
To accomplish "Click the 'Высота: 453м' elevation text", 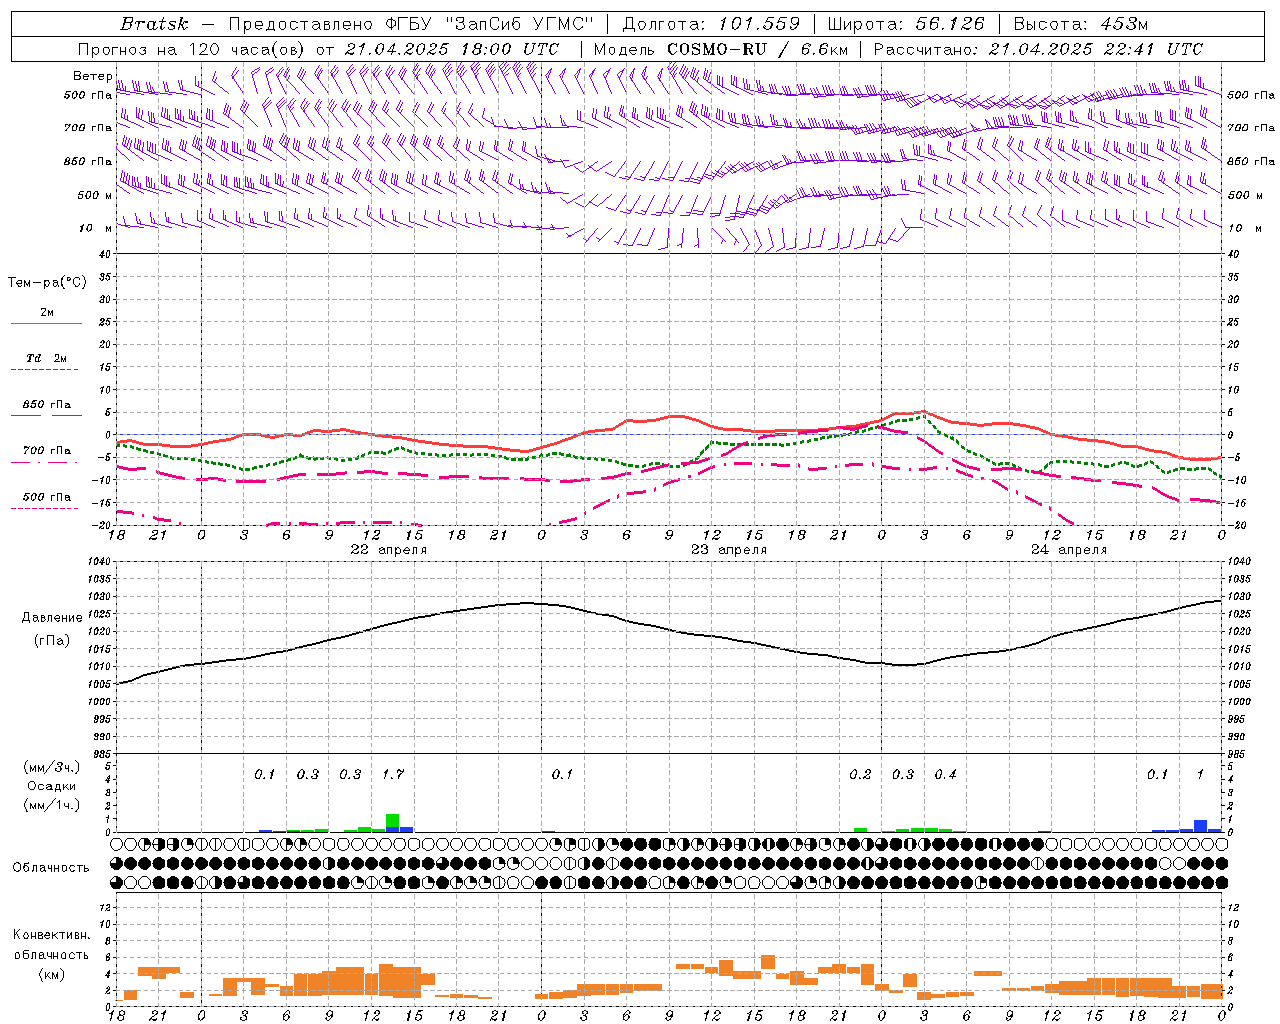I will click(1081, 24).
